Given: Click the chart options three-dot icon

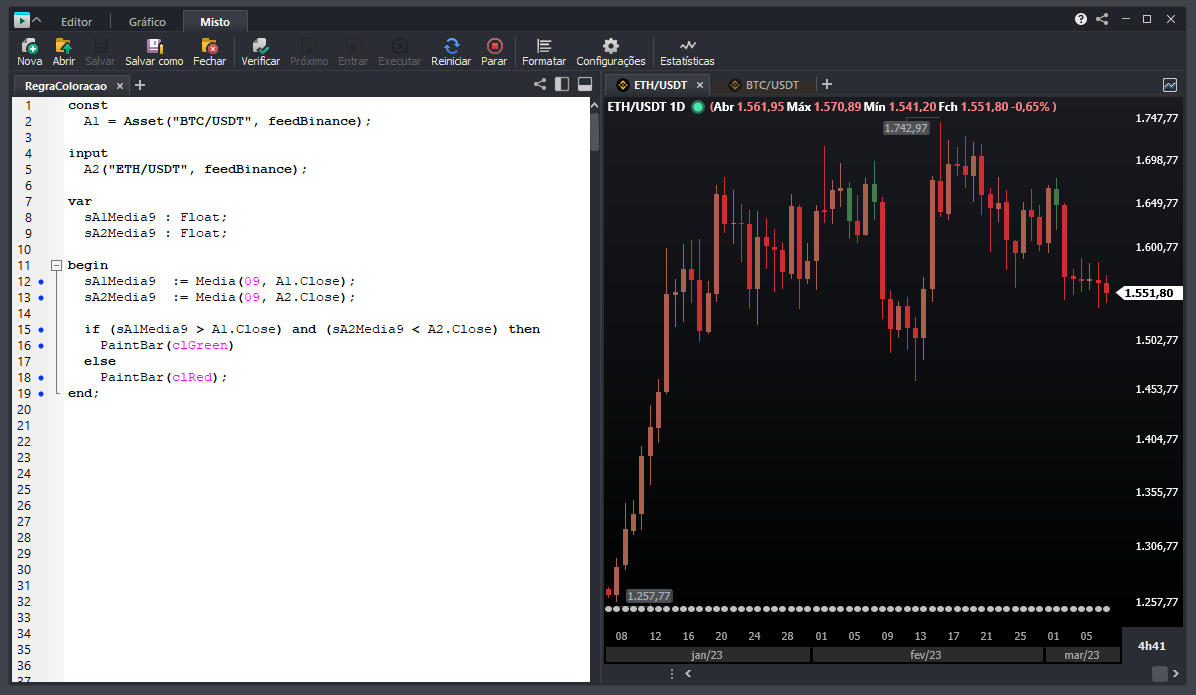Looking at the screenshot, I should tap(671, 674).
